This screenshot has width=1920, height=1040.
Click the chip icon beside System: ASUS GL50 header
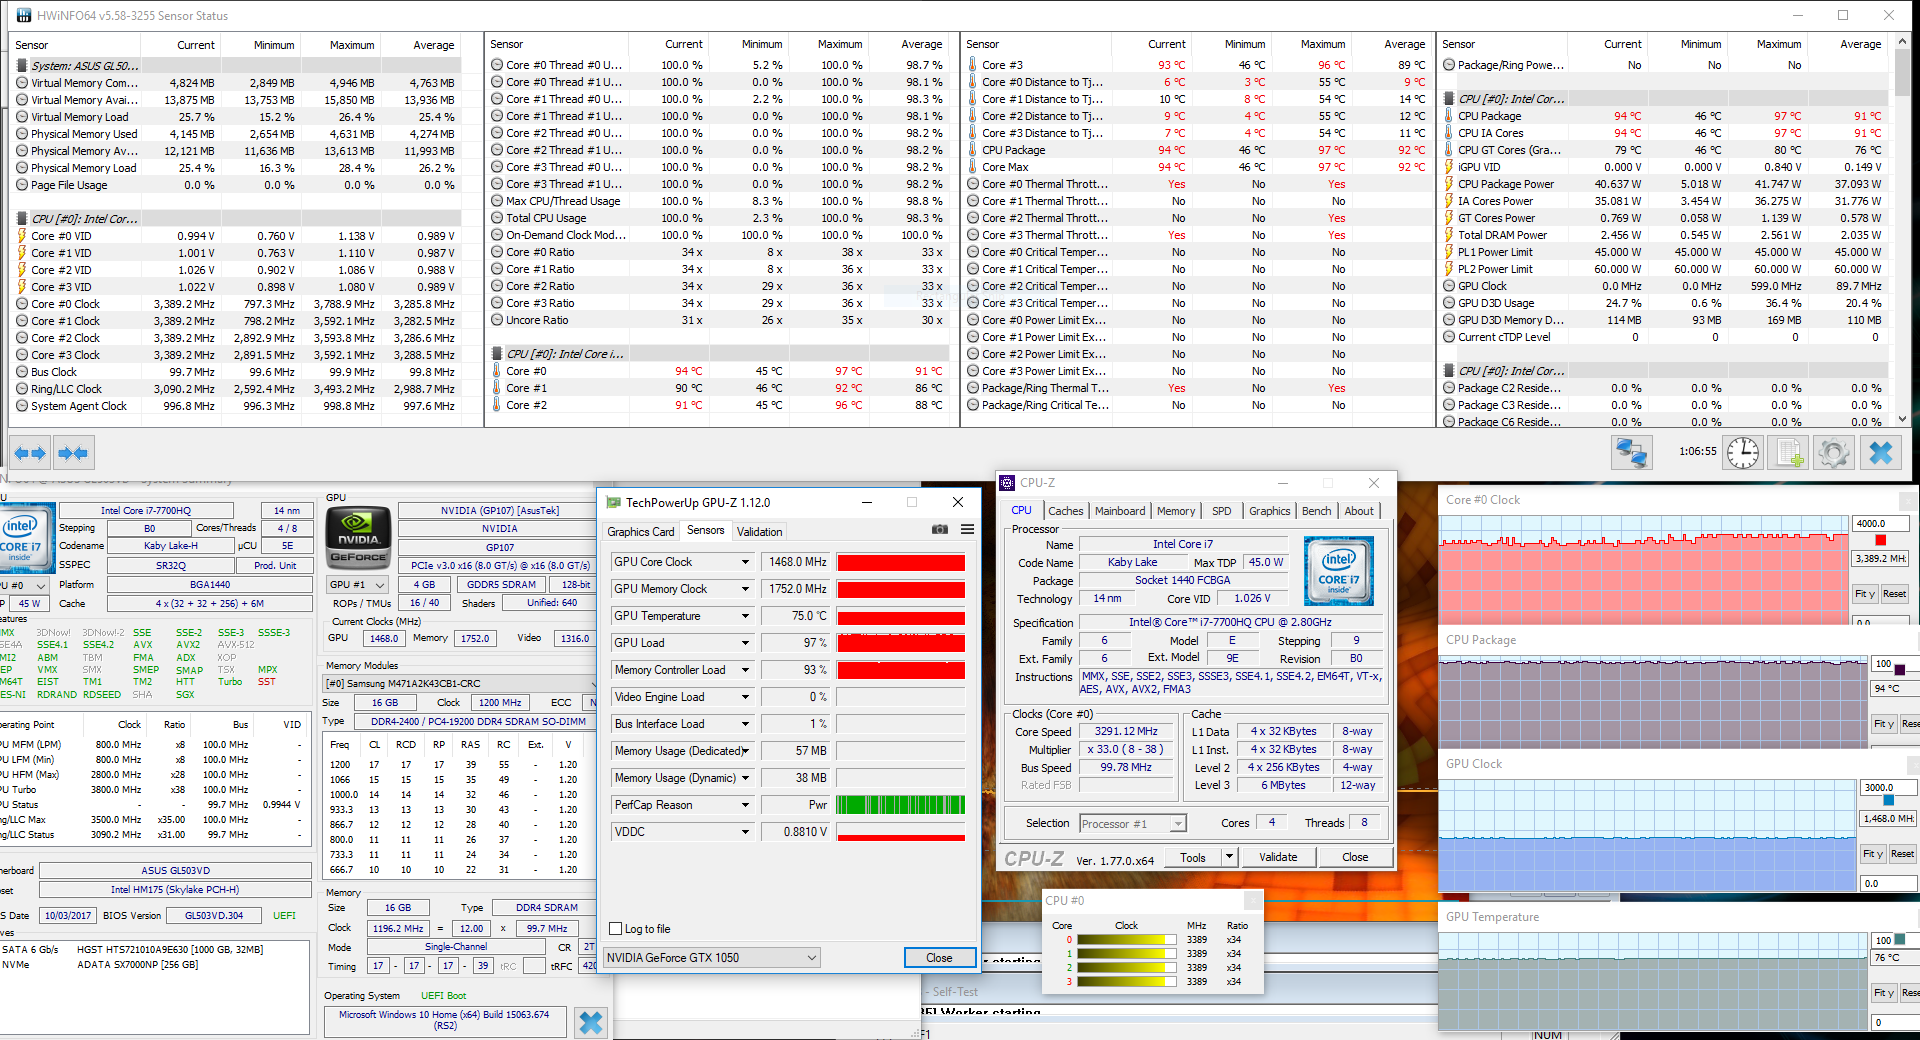[22, 66]
